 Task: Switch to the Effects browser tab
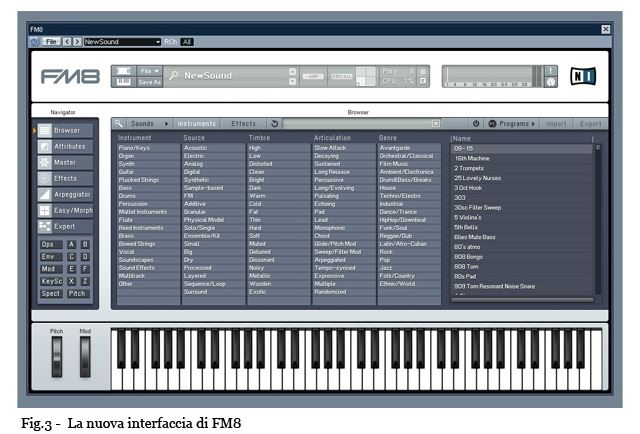[x=243, y=124]
